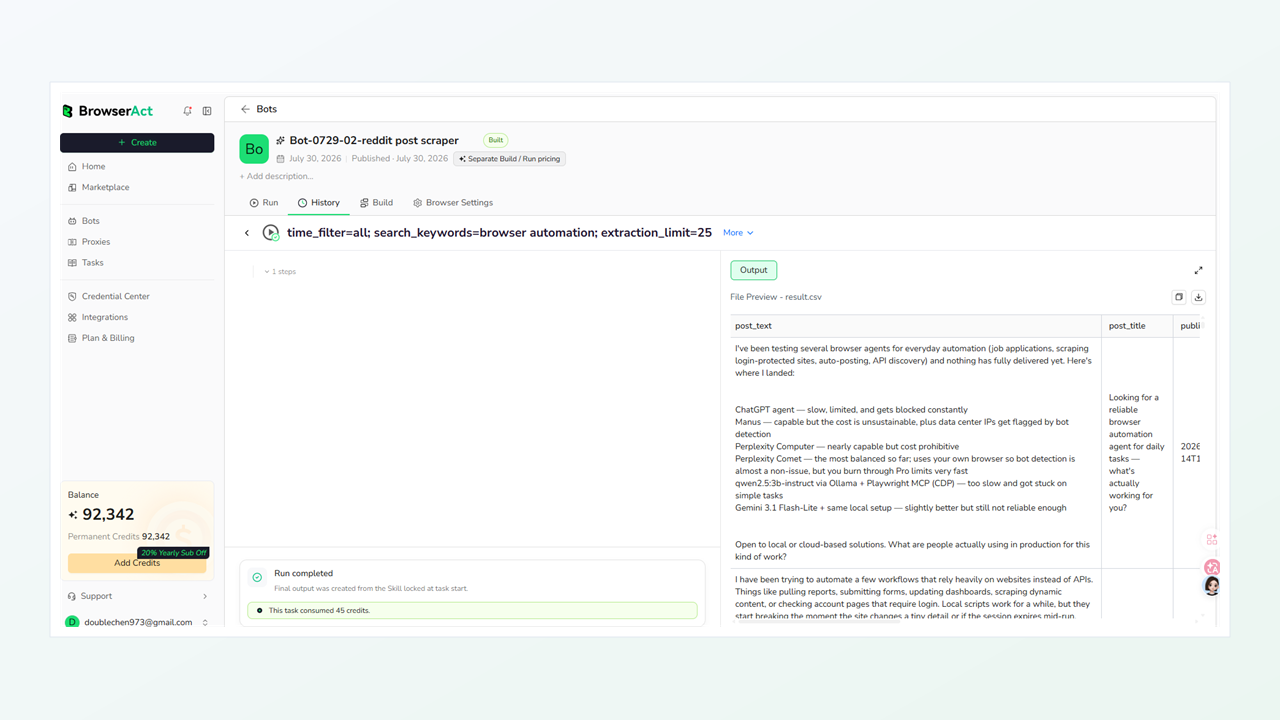Open Tasks in the sidebar
This screenshot has width=1280, height=720.
coord(137,263)
